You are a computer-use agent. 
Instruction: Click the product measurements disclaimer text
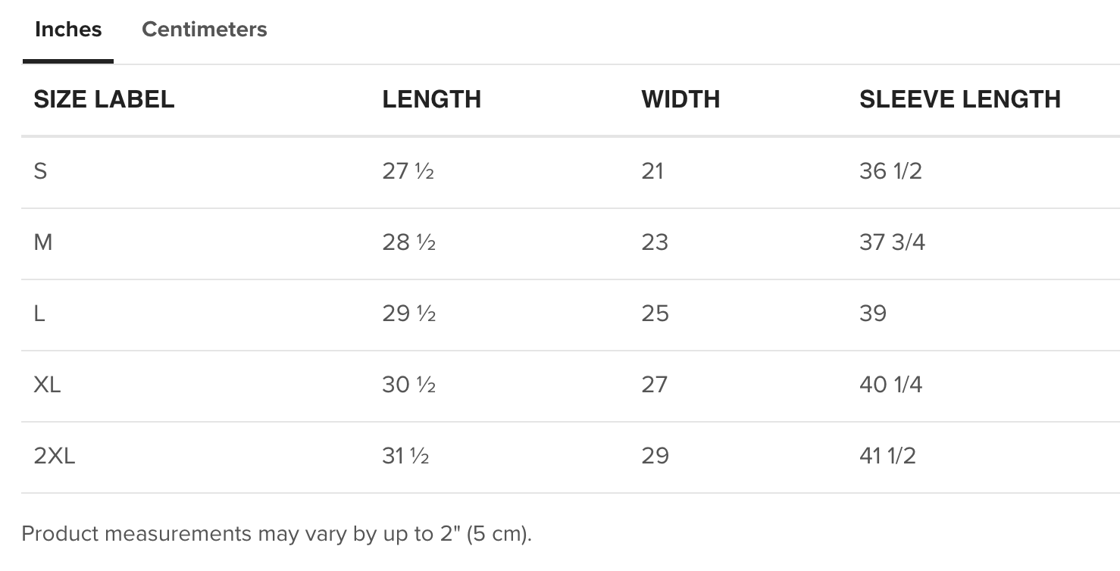click(276, 534)
